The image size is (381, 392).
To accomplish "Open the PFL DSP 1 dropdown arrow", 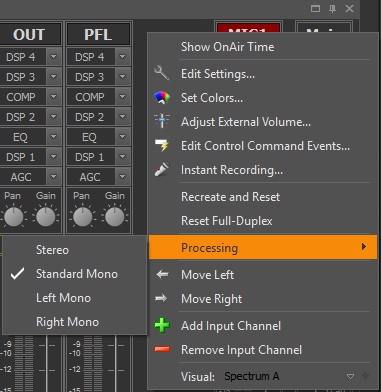I will (x=123, y=157).
